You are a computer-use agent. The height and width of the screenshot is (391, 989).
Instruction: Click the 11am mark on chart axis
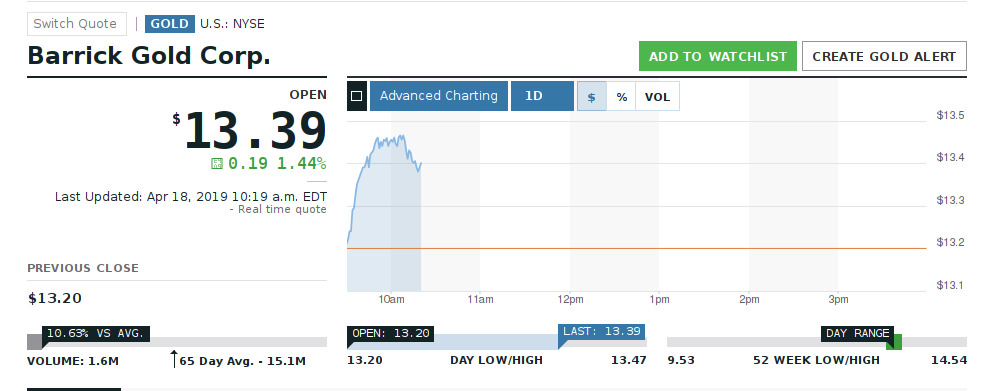tap(481, 300)
